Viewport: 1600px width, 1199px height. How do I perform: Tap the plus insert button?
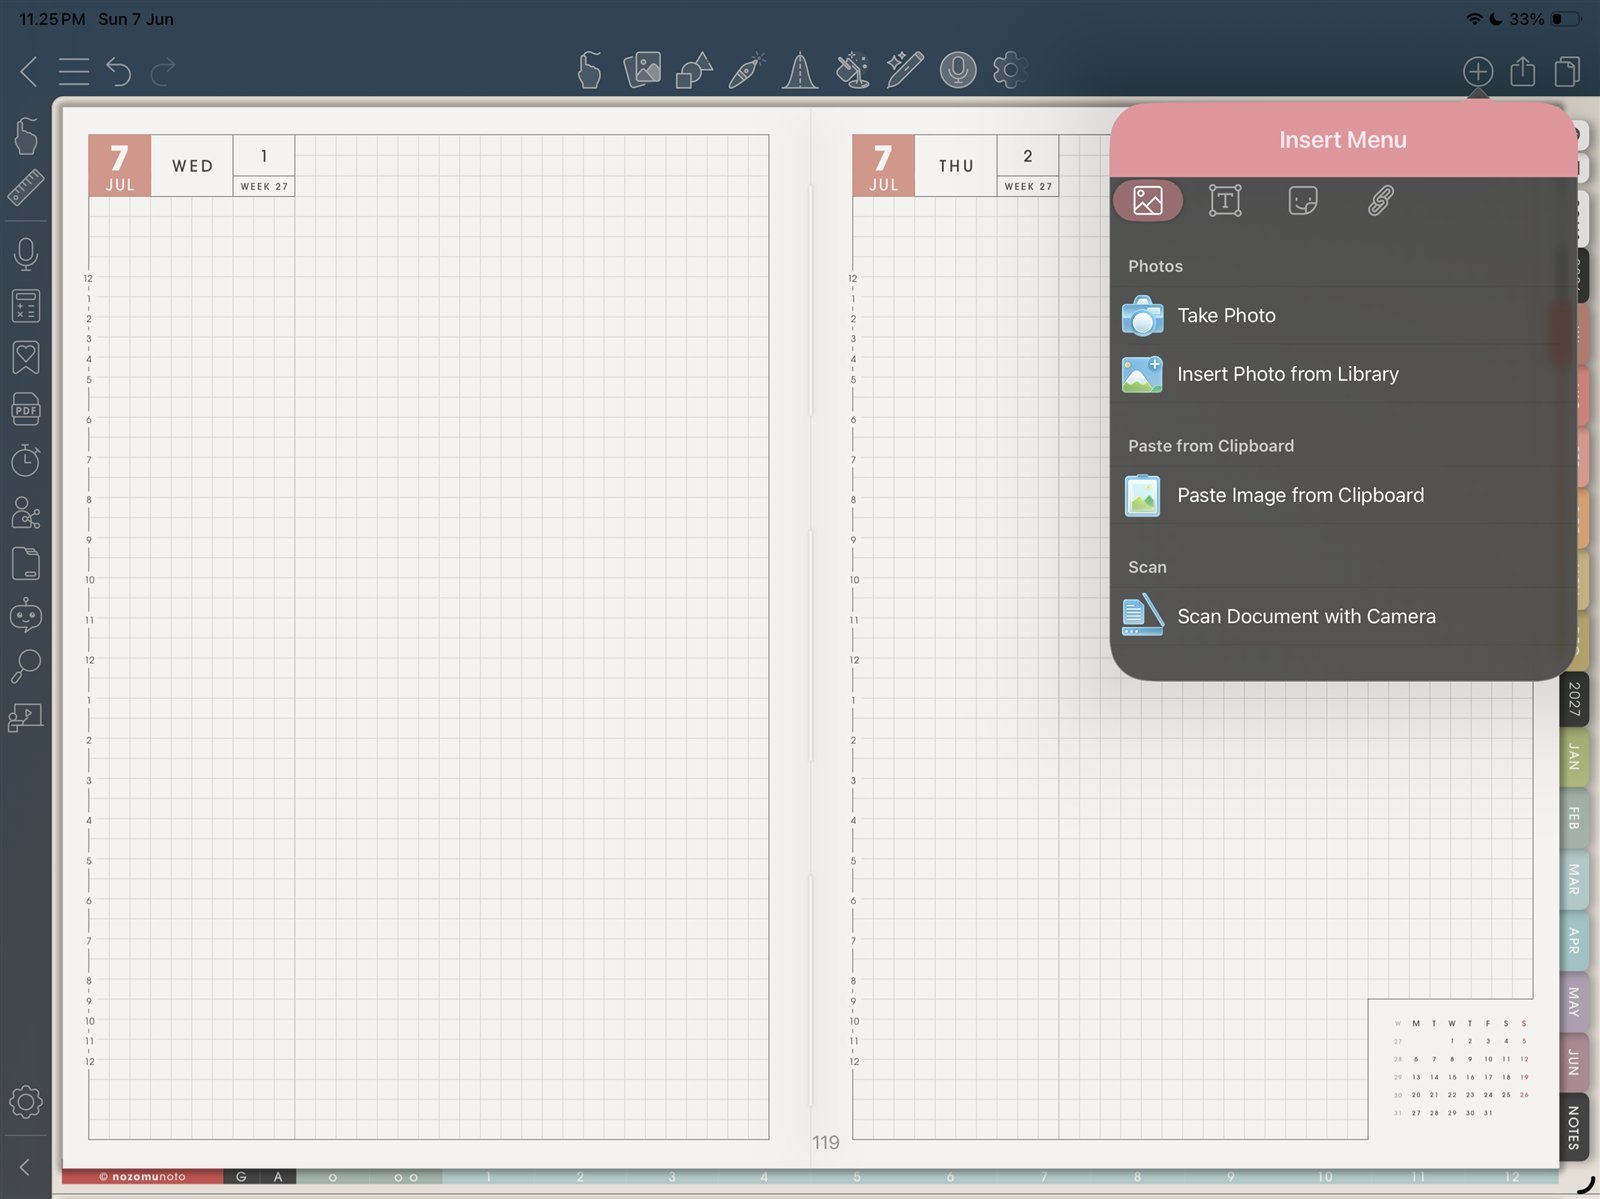(1478, 71)
